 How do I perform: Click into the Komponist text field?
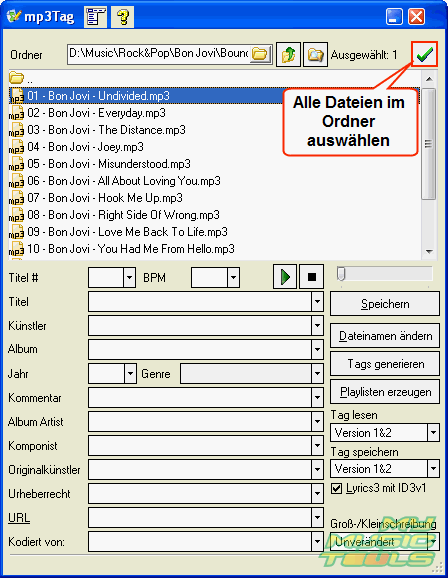click(200, 445)
